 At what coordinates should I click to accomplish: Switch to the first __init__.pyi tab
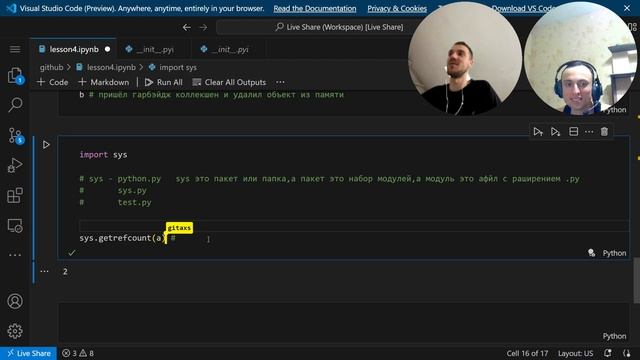tap(154, 49)
